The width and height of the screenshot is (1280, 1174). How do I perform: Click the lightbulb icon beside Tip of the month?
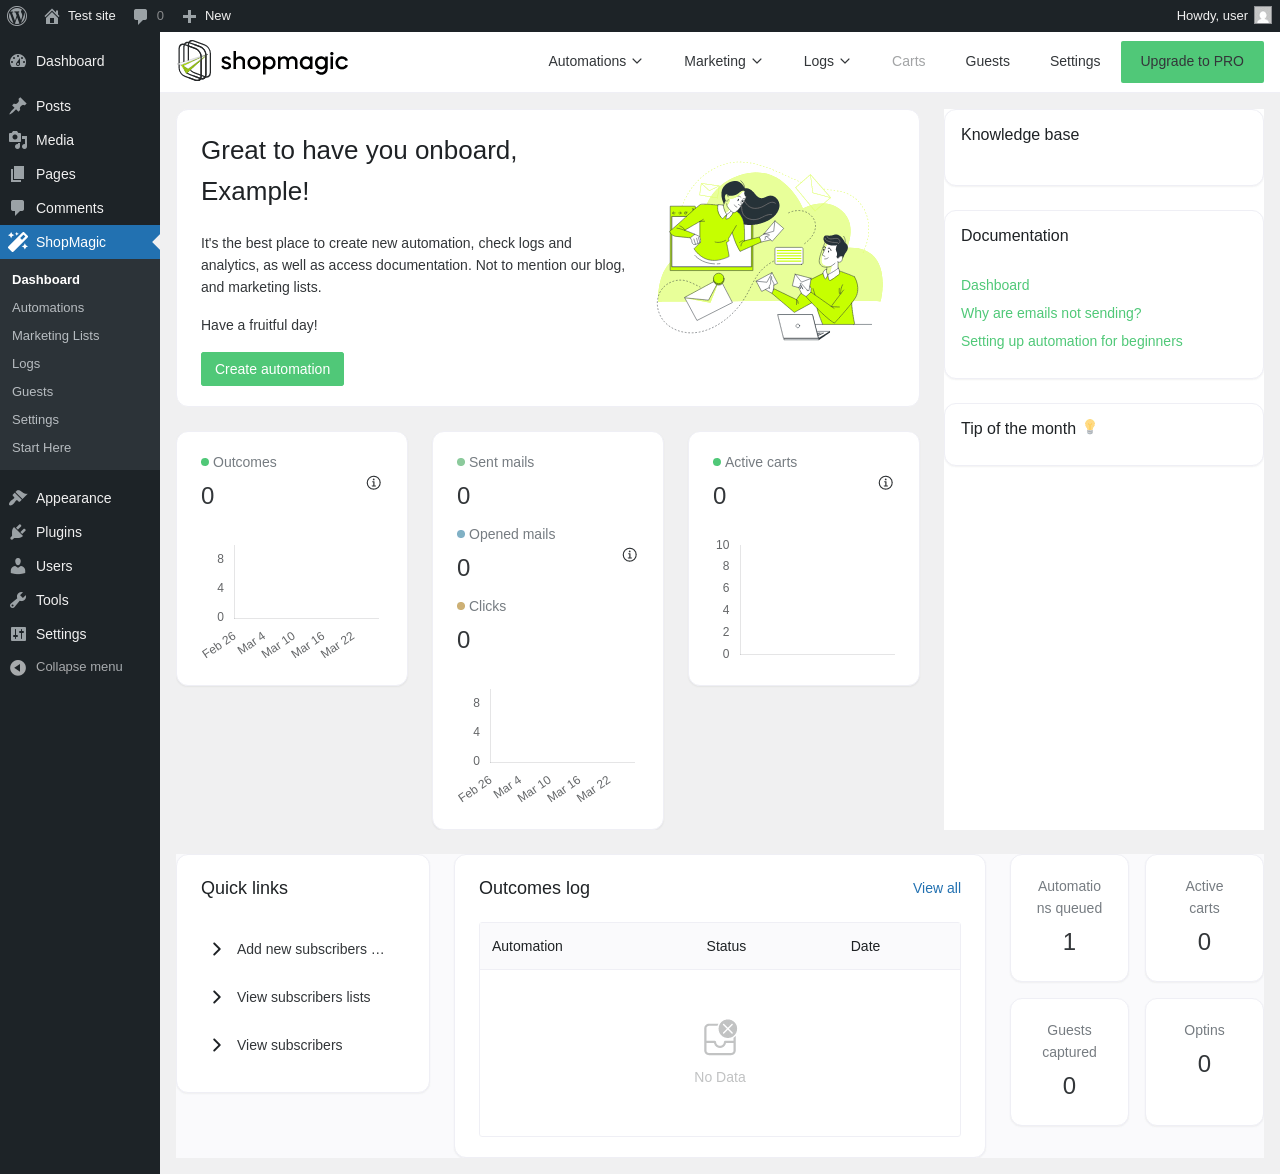1090,427
